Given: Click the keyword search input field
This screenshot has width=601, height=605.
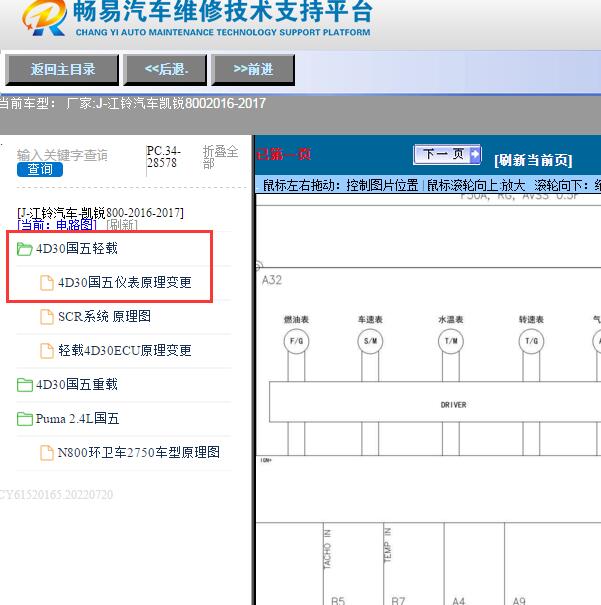Looking at the screenshot, I should tap(62, 155).
